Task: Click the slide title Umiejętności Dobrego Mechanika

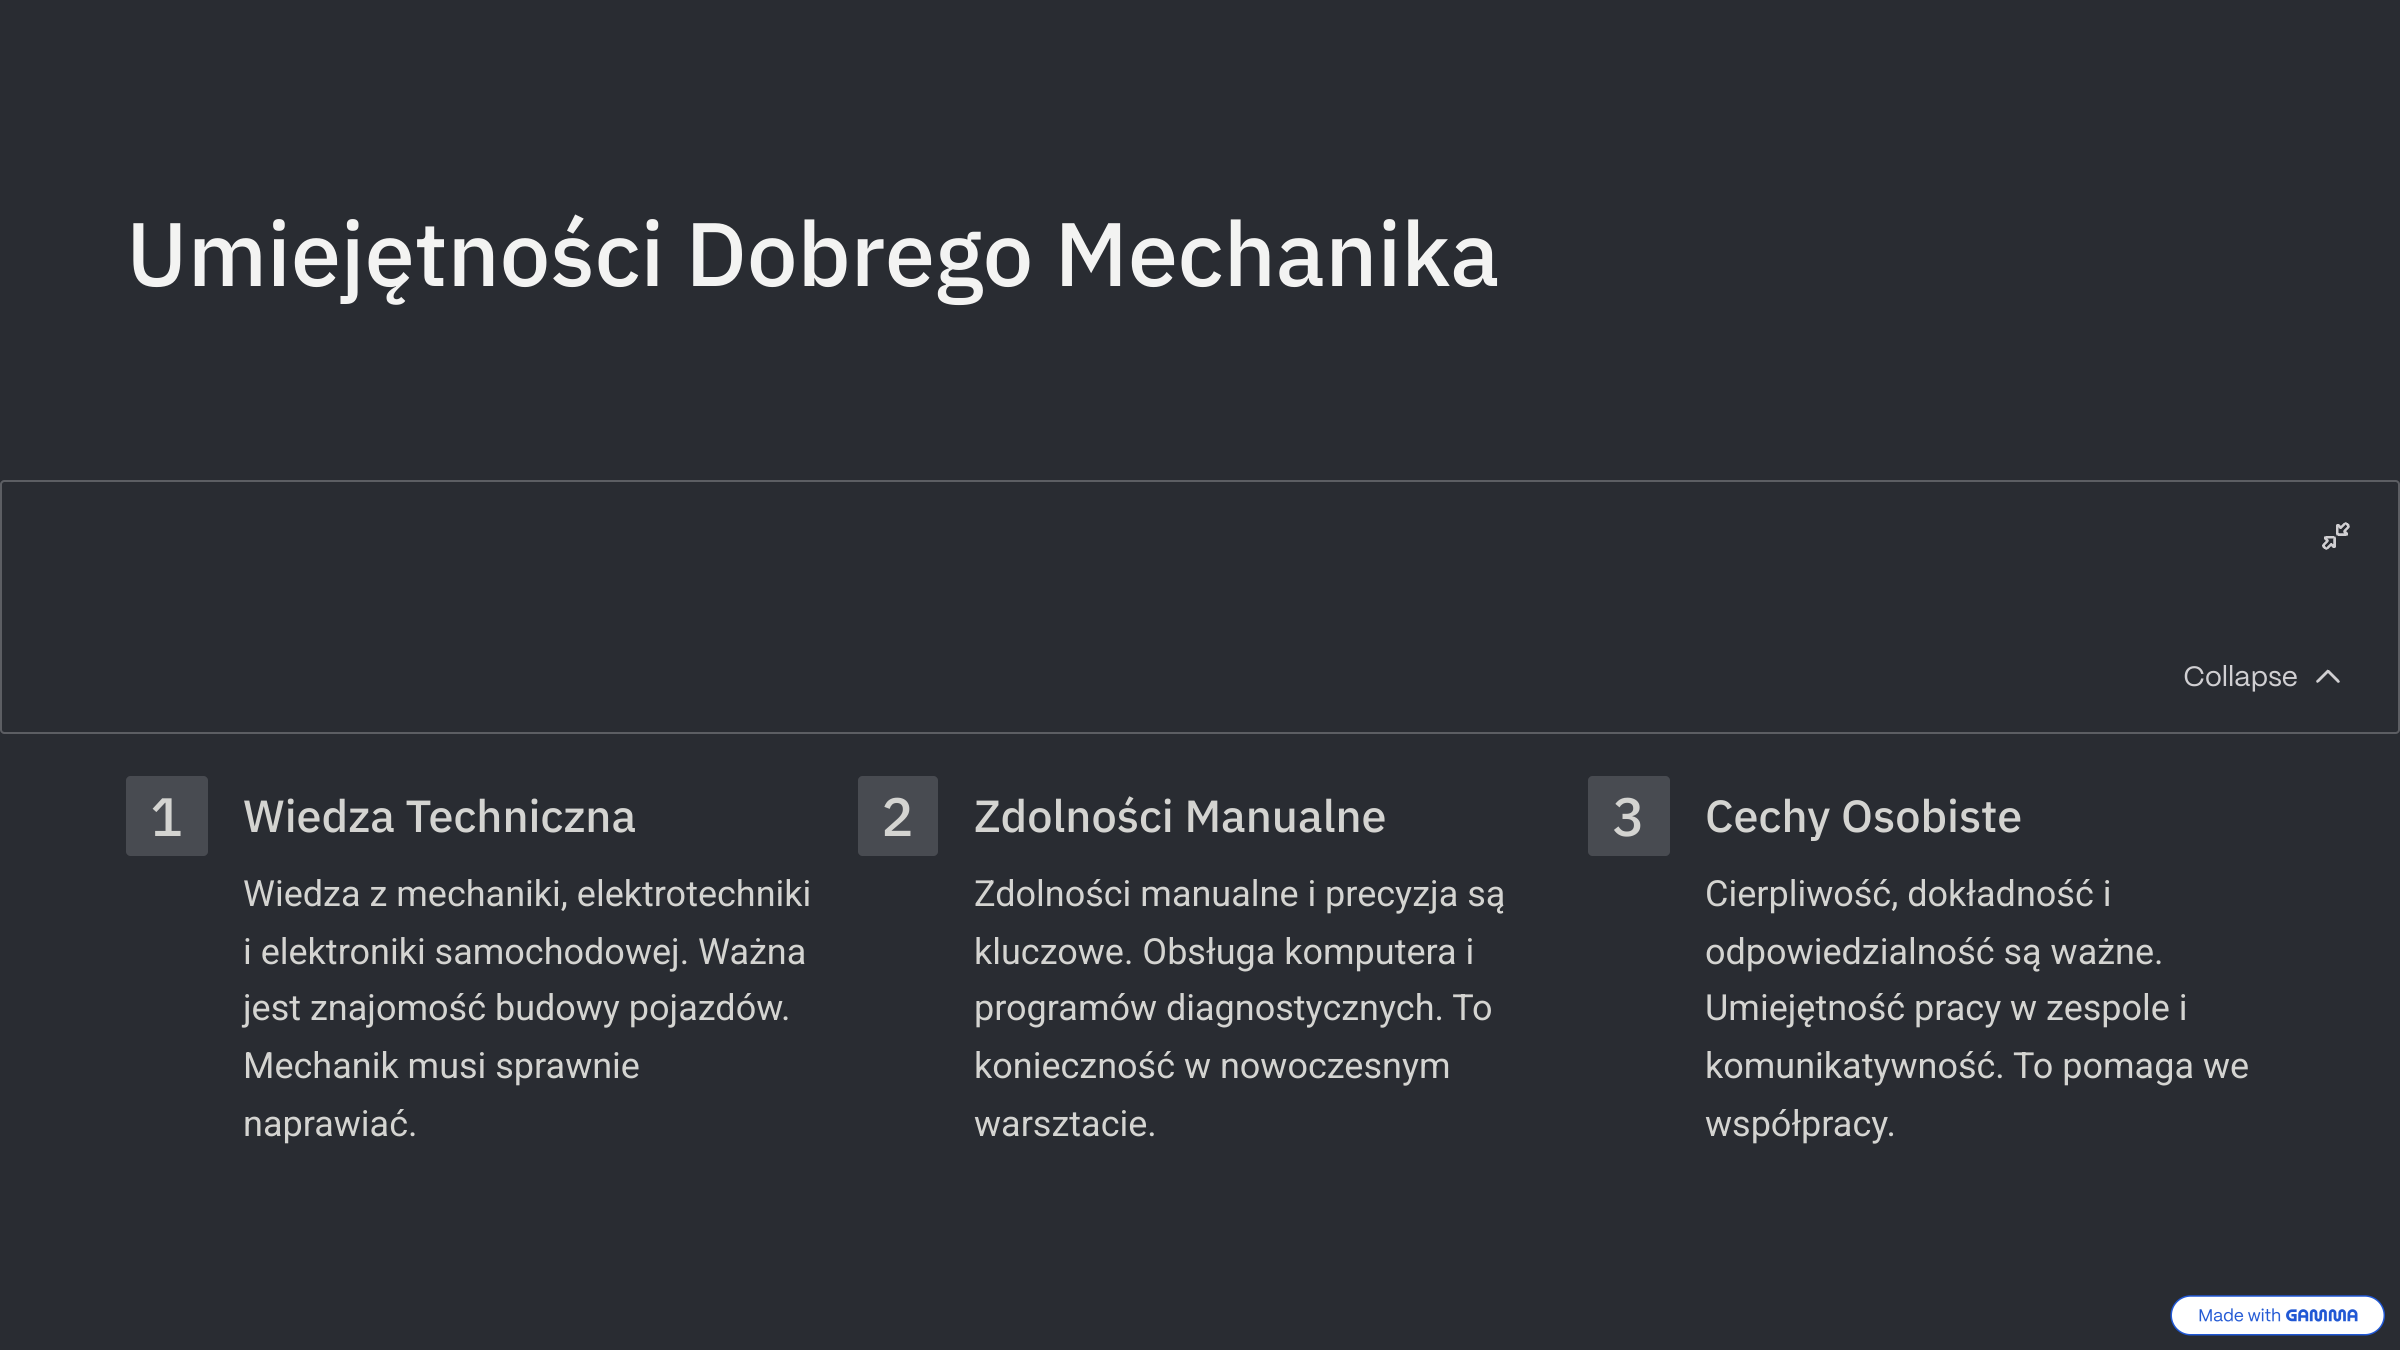Action: (x=812, y=256)
